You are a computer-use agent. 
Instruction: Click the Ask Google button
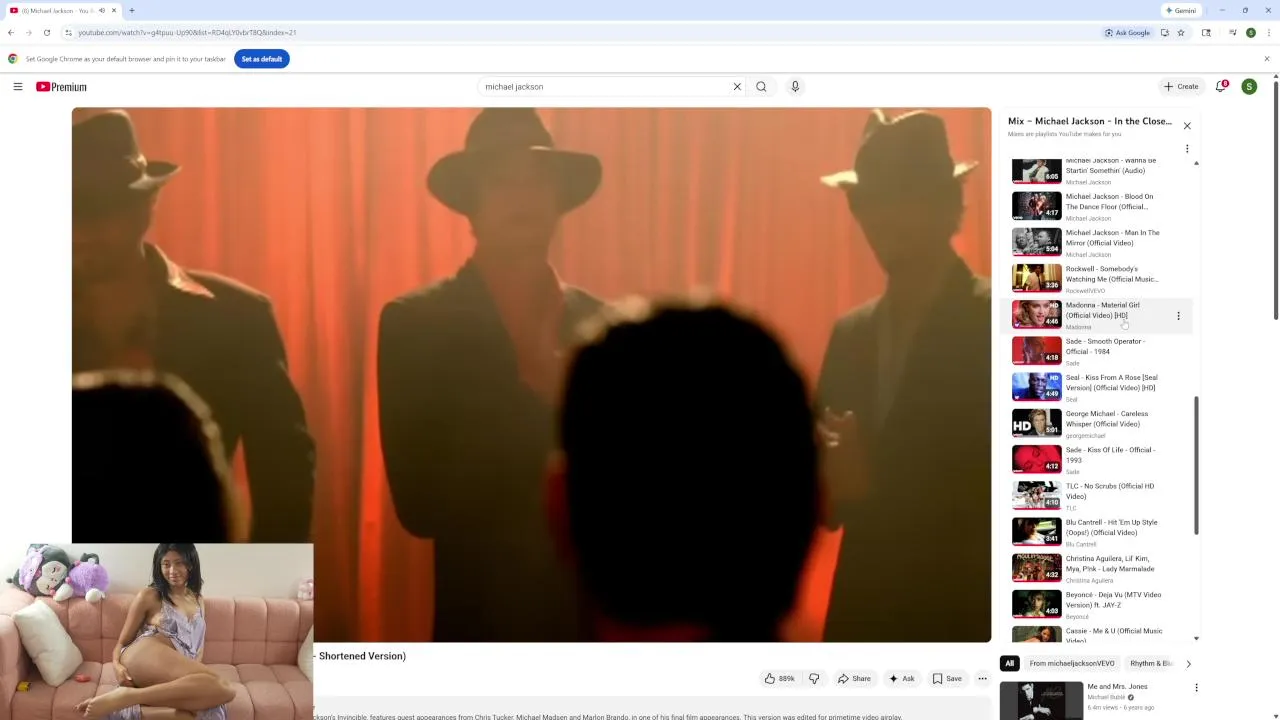pos(1127,33)
